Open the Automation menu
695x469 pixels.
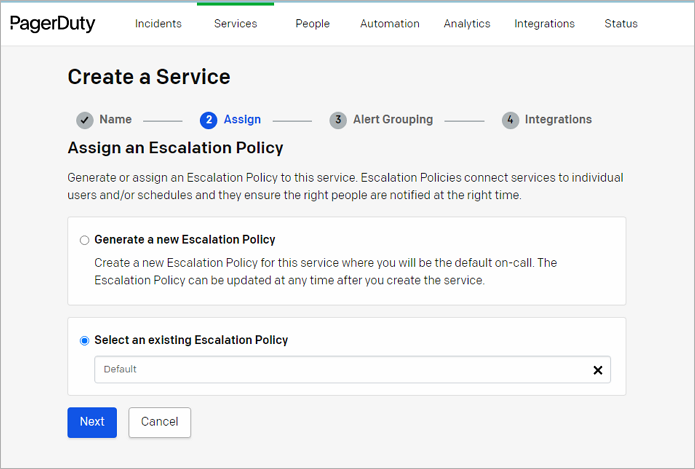(x=390, y=24)
